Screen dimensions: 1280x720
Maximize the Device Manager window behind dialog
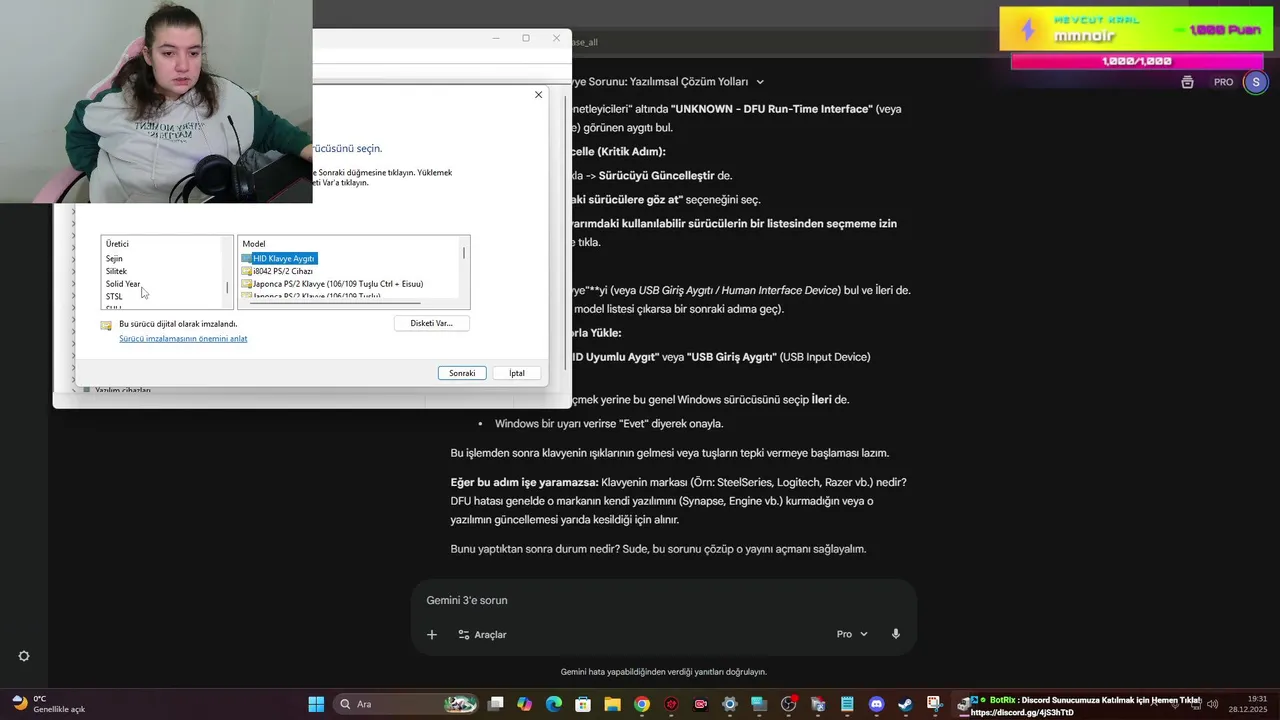coord(526,38)
